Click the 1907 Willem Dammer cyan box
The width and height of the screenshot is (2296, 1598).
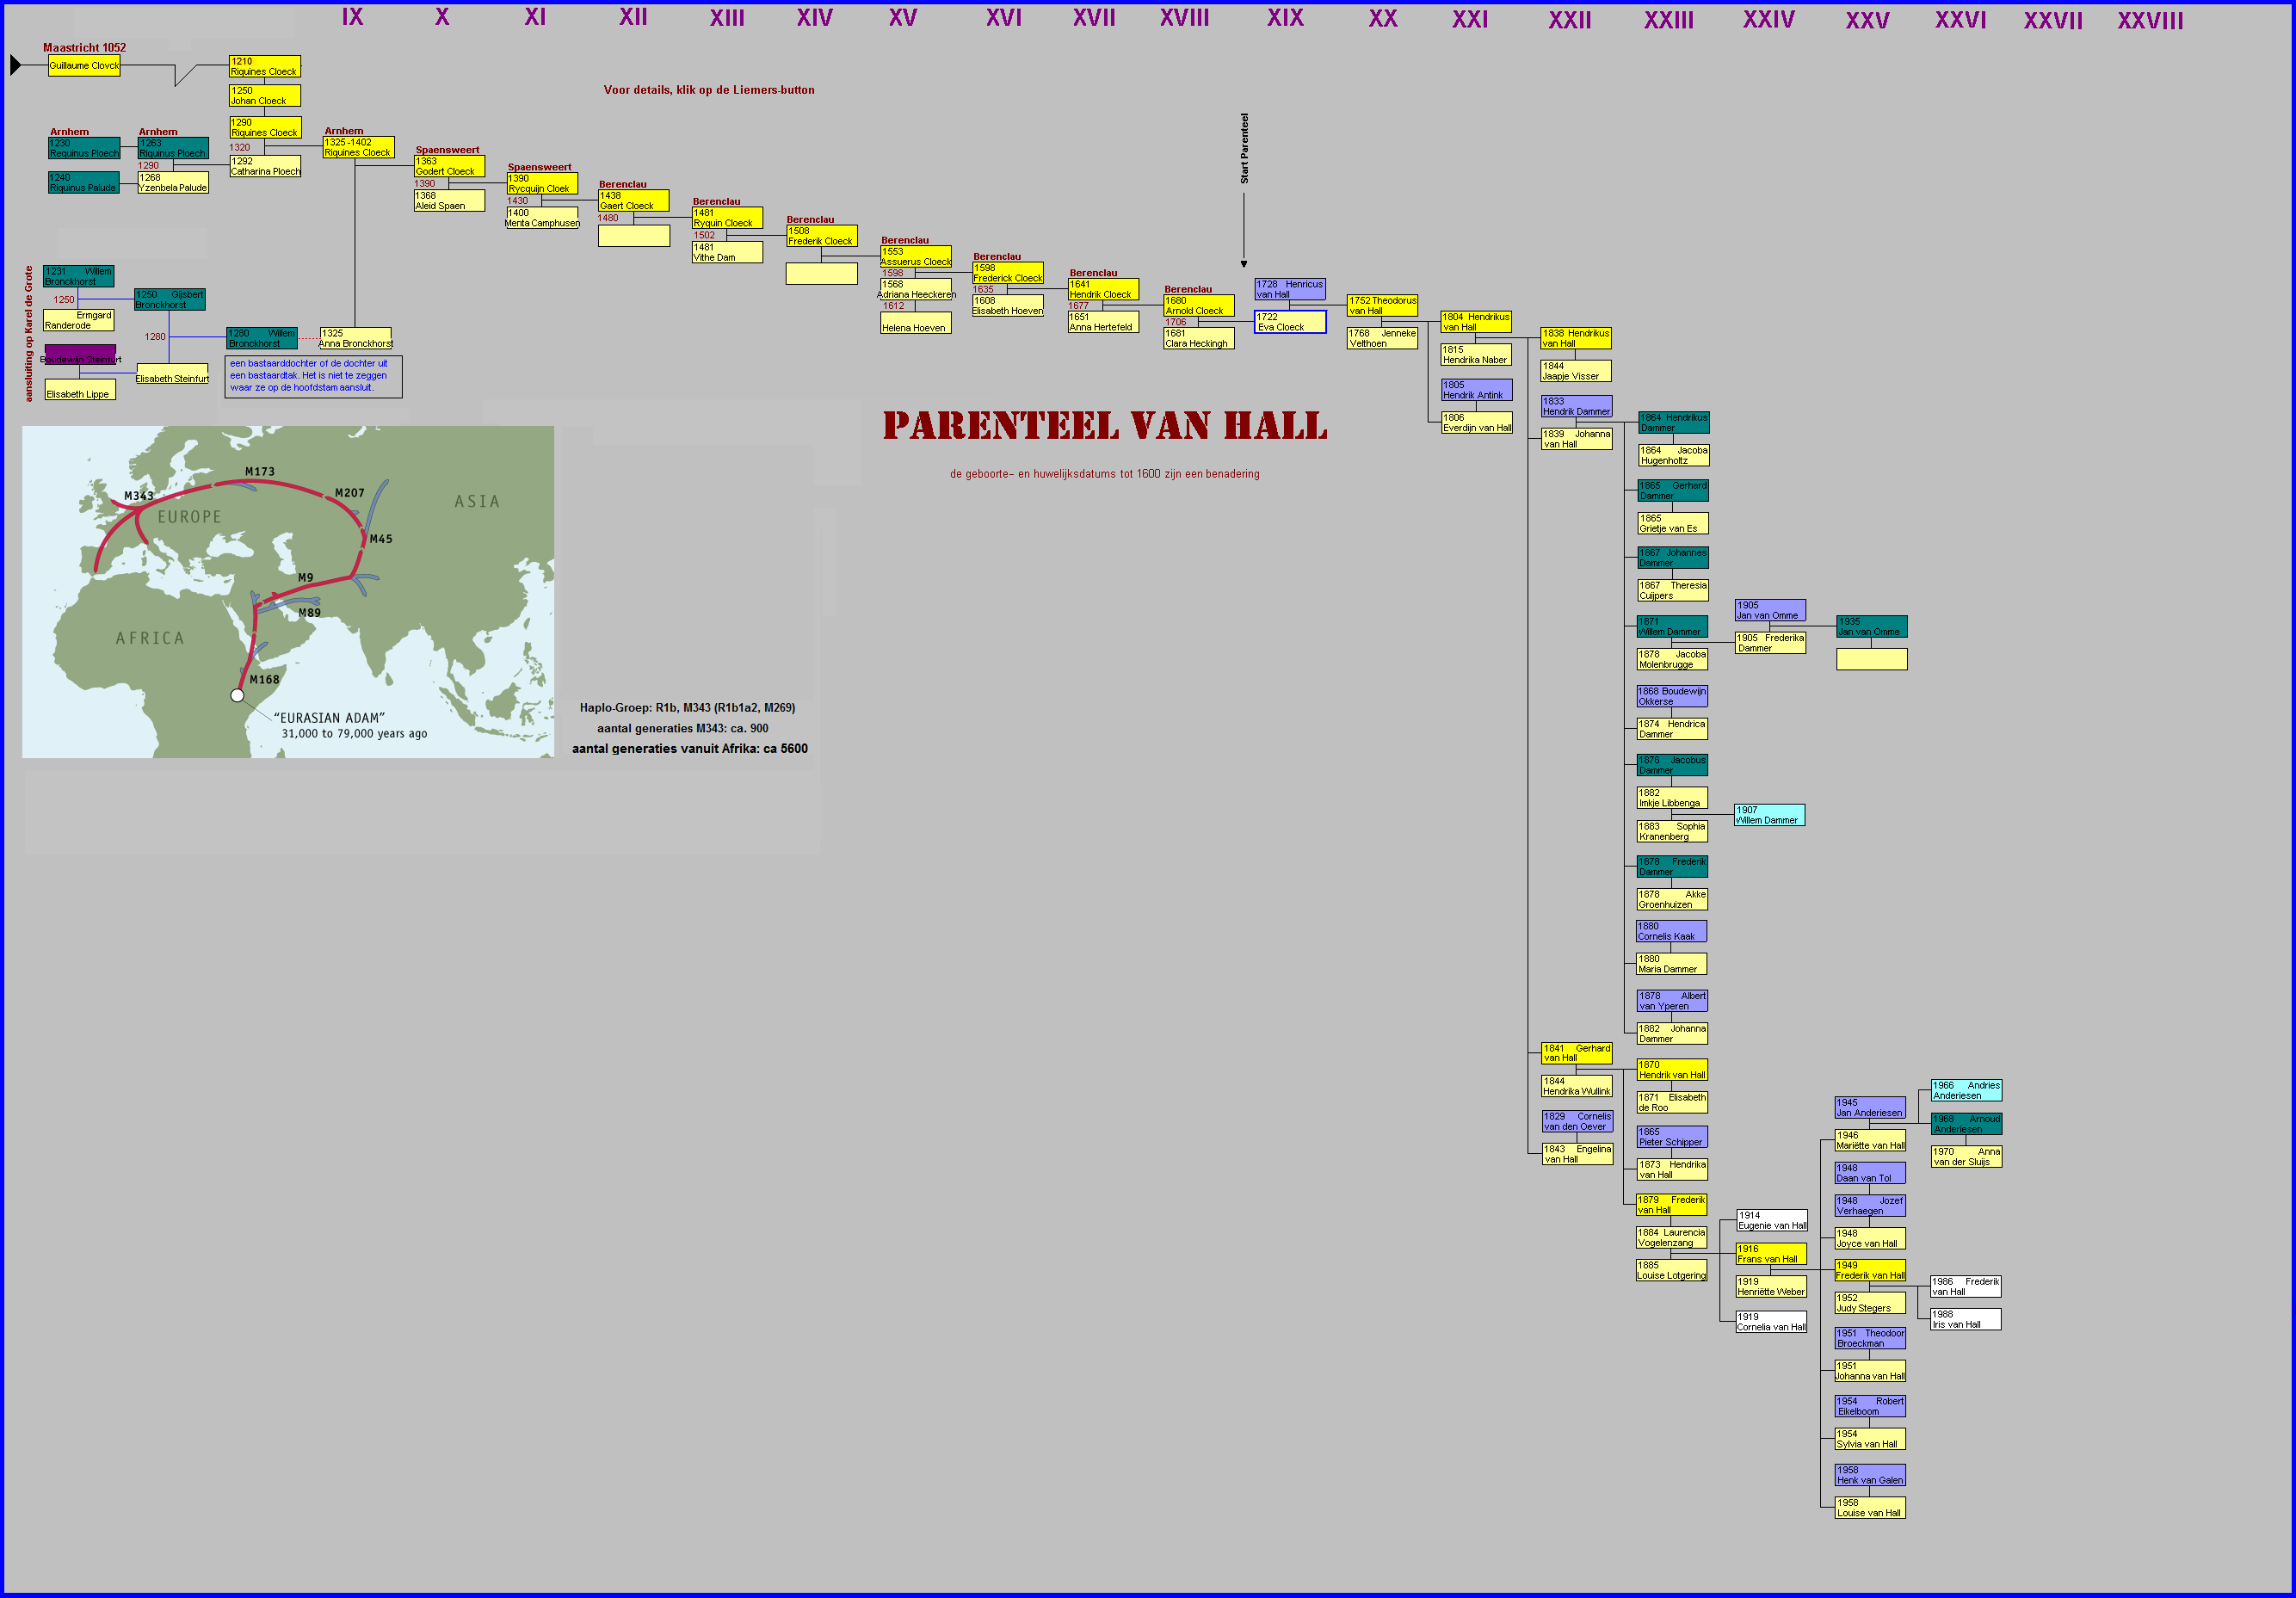(x=1769, y=815)
